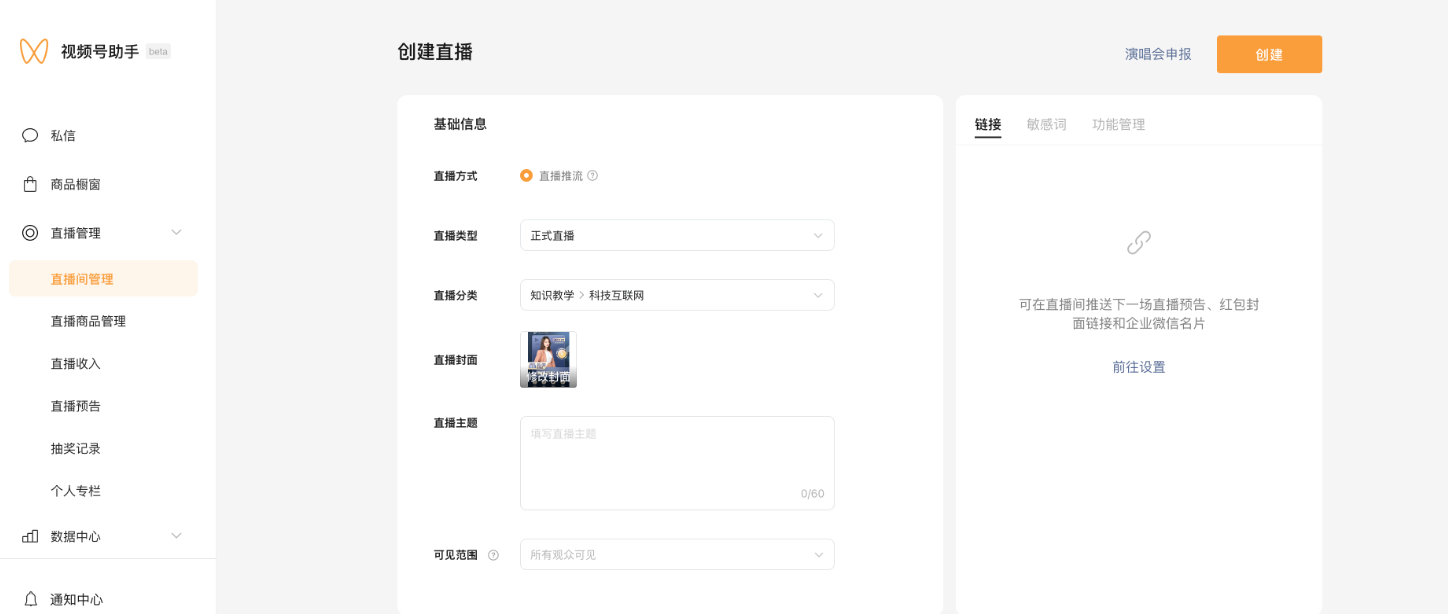The height and width of the screenshot is (614, 1448).
Task: Expand the 数据中心 sidebar section chevron
Action: pyautogui.click(x=176, y=536)
